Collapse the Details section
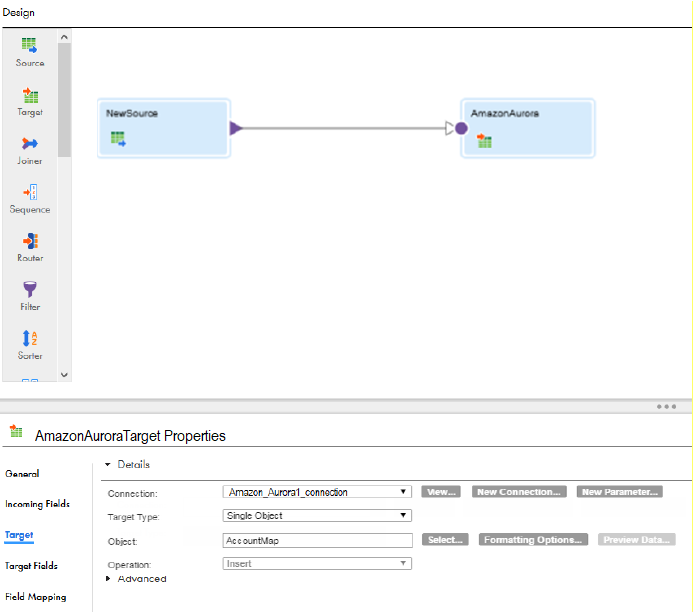The image size is (695, 612). pyautogui.click(x=108, y=464)
